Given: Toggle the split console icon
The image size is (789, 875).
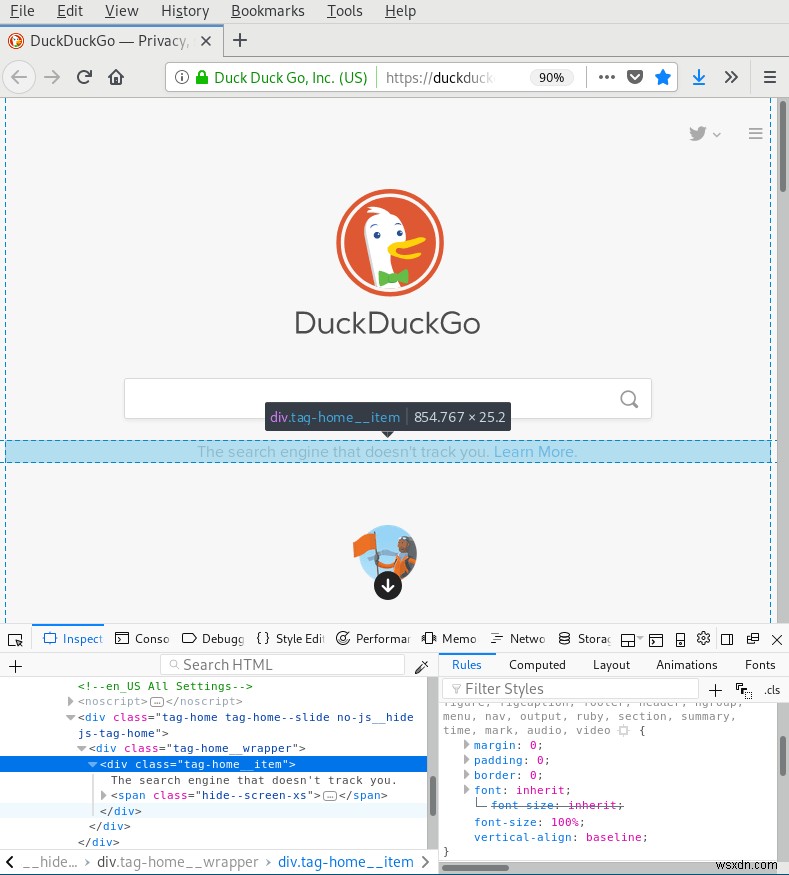Looking at the screenshot, I should [x=656, y=640].
